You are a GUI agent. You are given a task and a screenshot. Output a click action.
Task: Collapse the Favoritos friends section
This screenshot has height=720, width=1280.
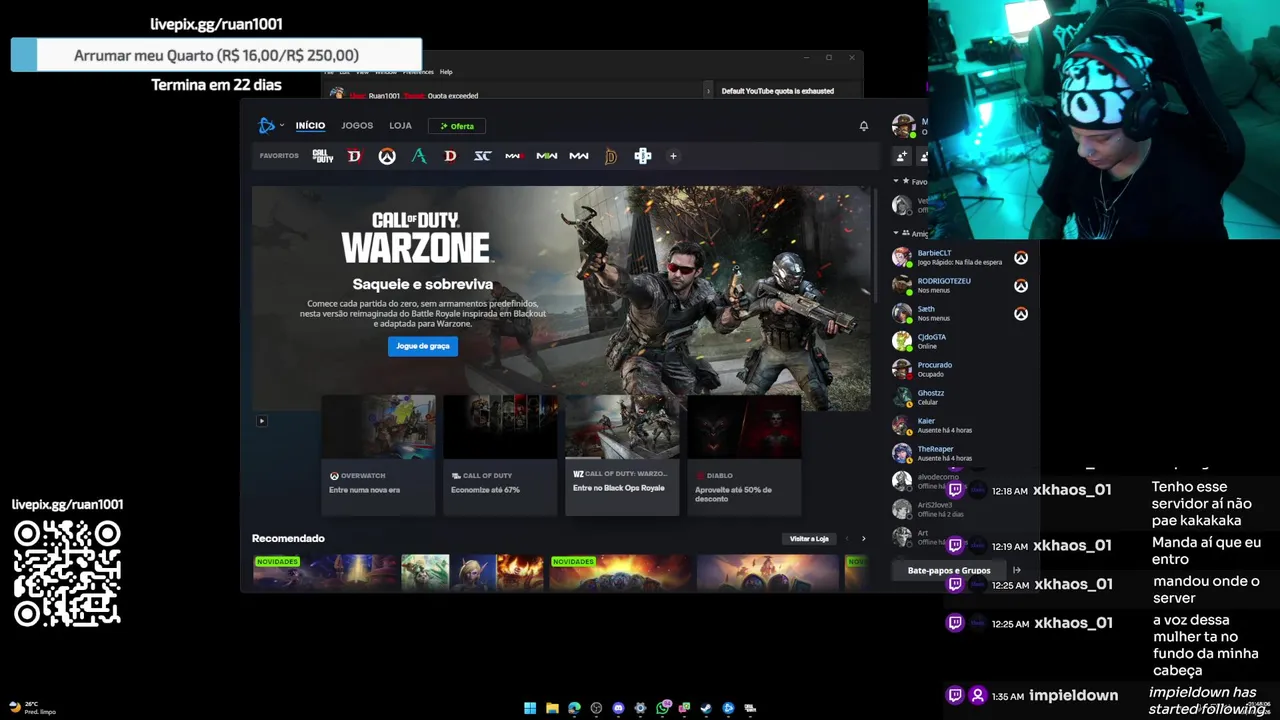(896, 182)
